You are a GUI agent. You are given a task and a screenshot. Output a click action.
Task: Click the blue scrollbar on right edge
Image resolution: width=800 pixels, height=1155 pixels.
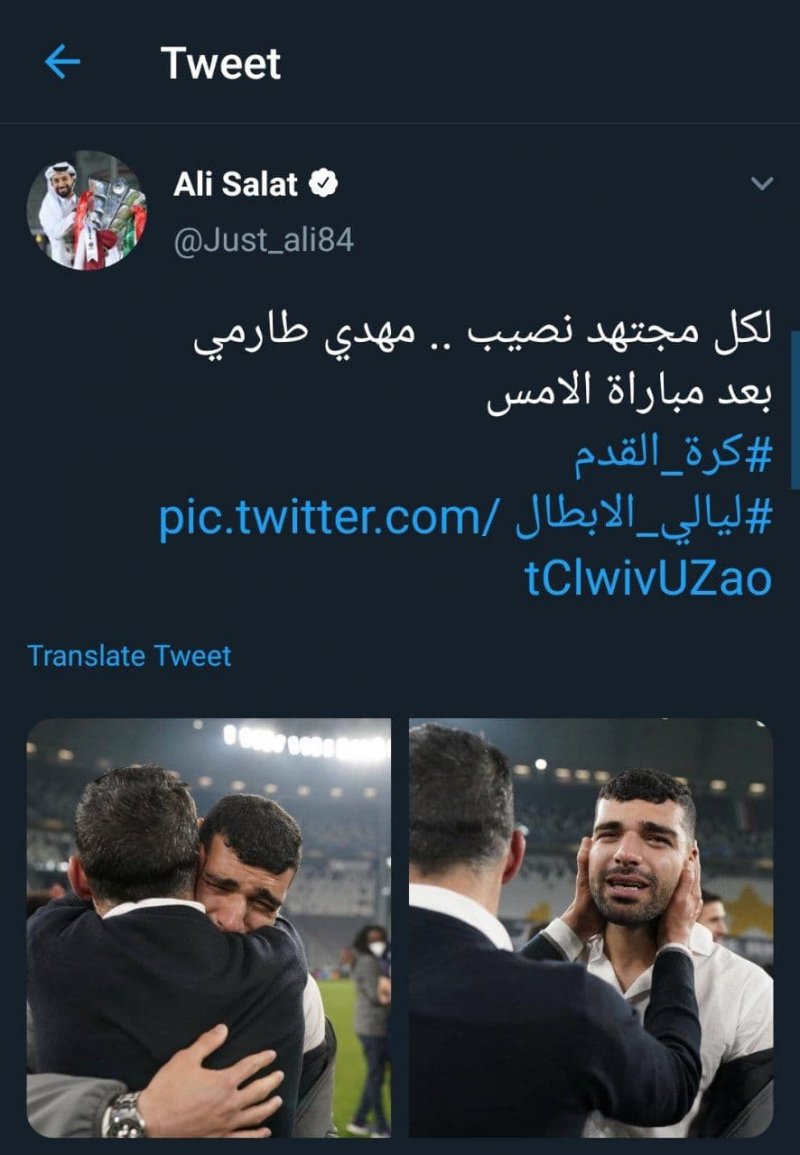795,410
